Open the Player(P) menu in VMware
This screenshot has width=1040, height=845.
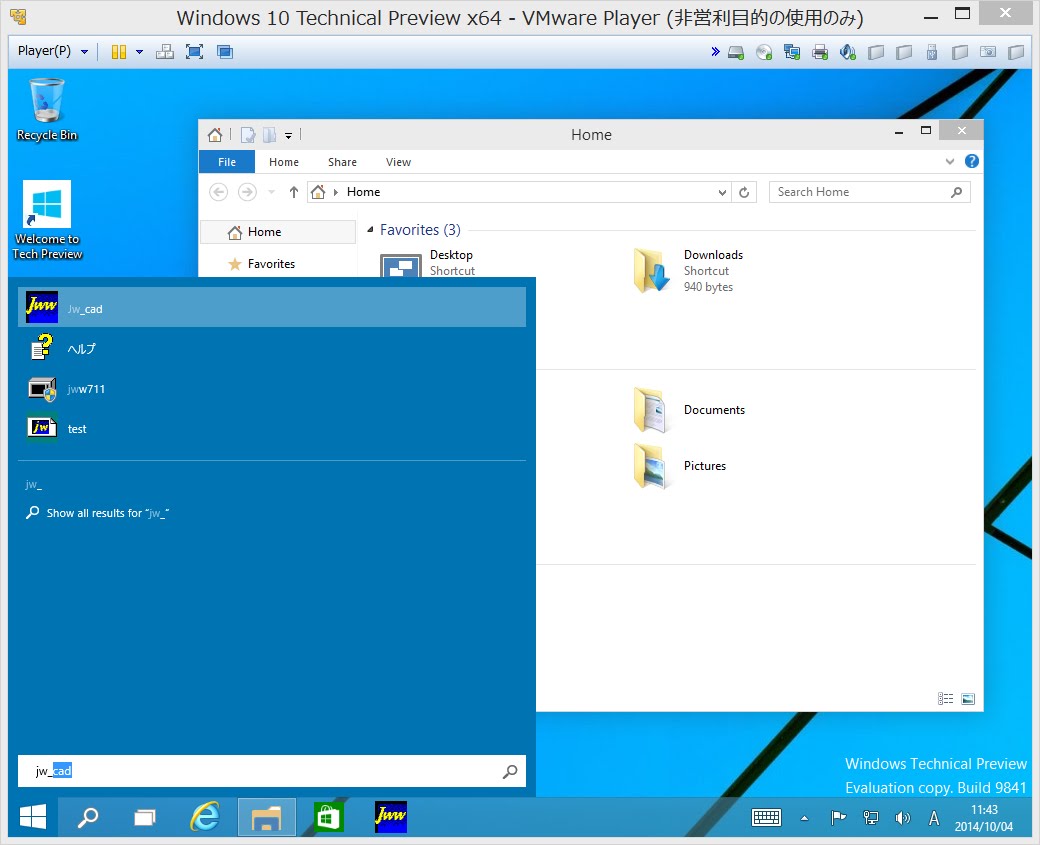tap(52, 51)
